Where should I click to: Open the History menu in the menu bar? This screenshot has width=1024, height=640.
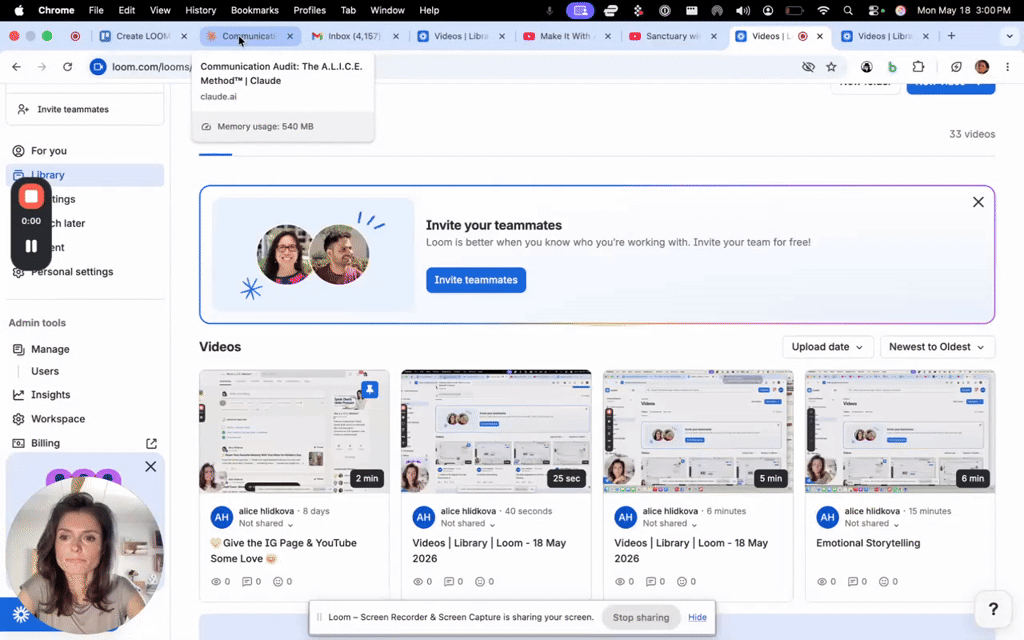pyautogui.click(x=200, y=10)
